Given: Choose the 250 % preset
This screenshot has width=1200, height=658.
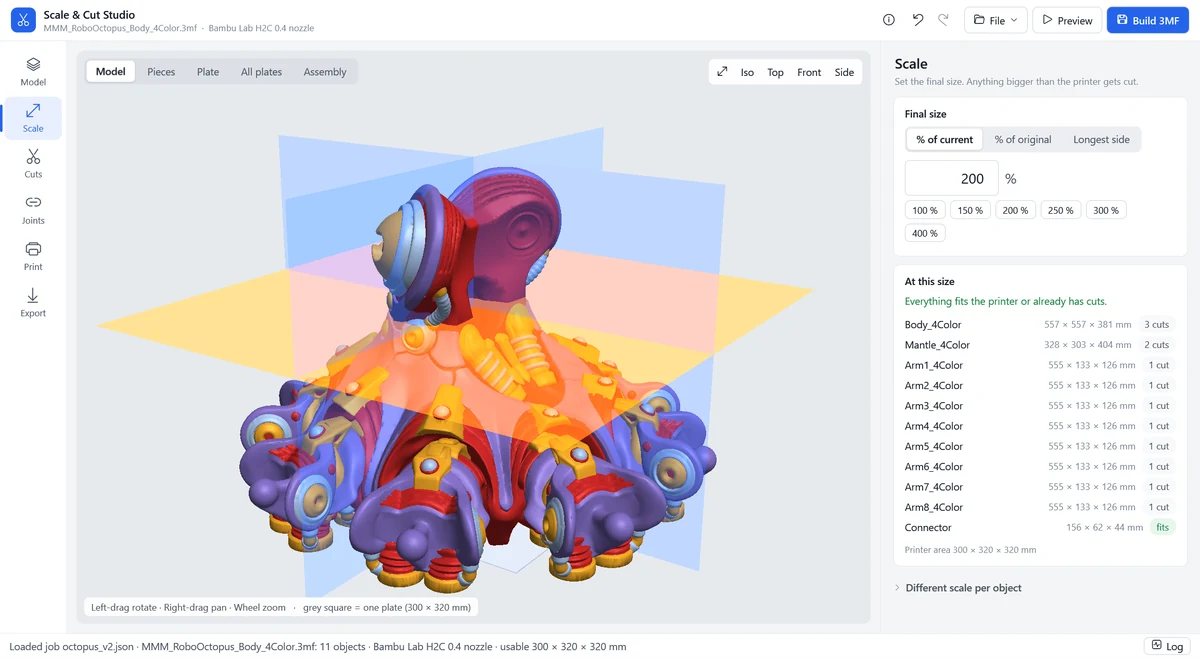Looking at the screenshot, I should click(1060, 210).
